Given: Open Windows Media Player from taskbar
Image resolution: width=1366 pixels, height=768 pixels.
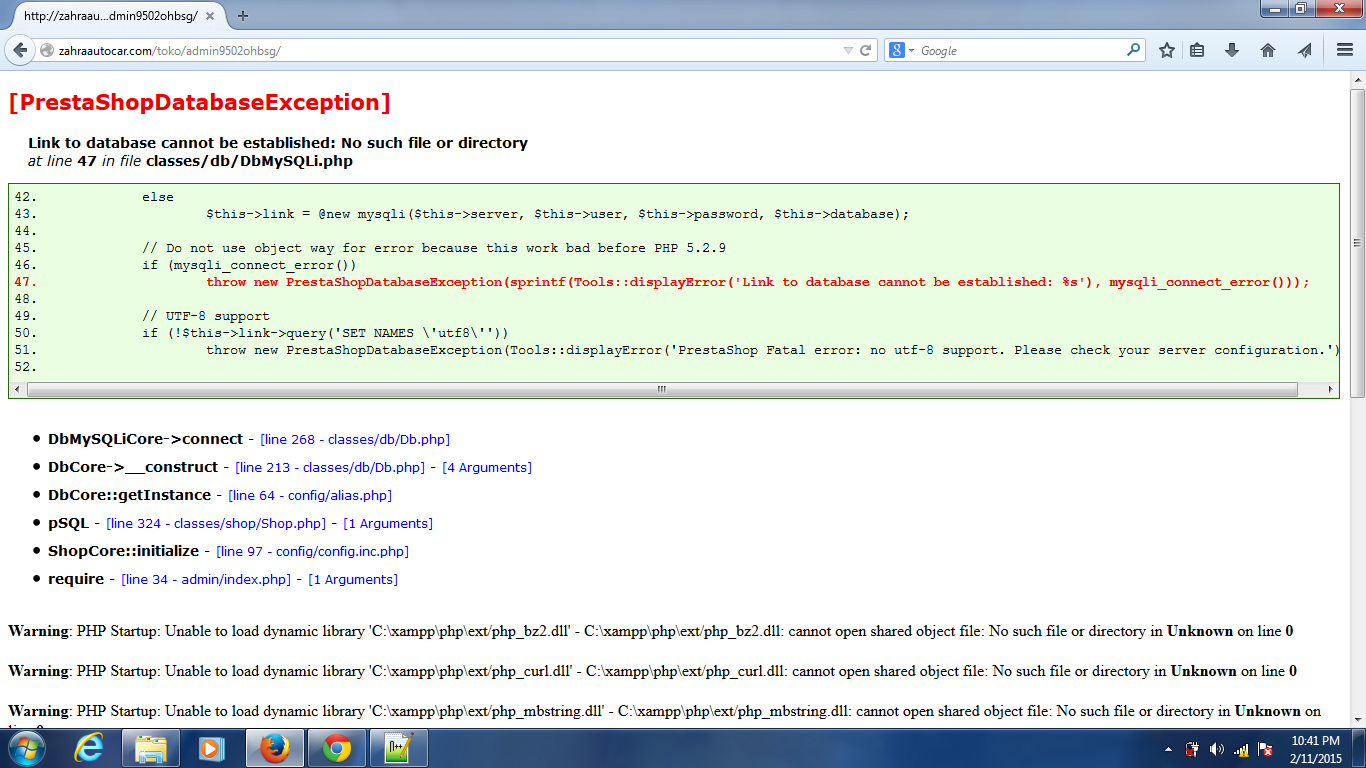Looking at the screenshot, I should (x=210, y=748).
